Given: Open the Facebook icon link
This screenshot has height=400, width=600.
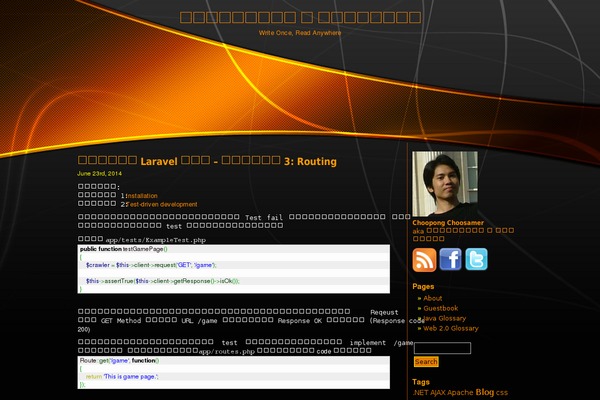Looking at the screenshot, I should (450, 260).
